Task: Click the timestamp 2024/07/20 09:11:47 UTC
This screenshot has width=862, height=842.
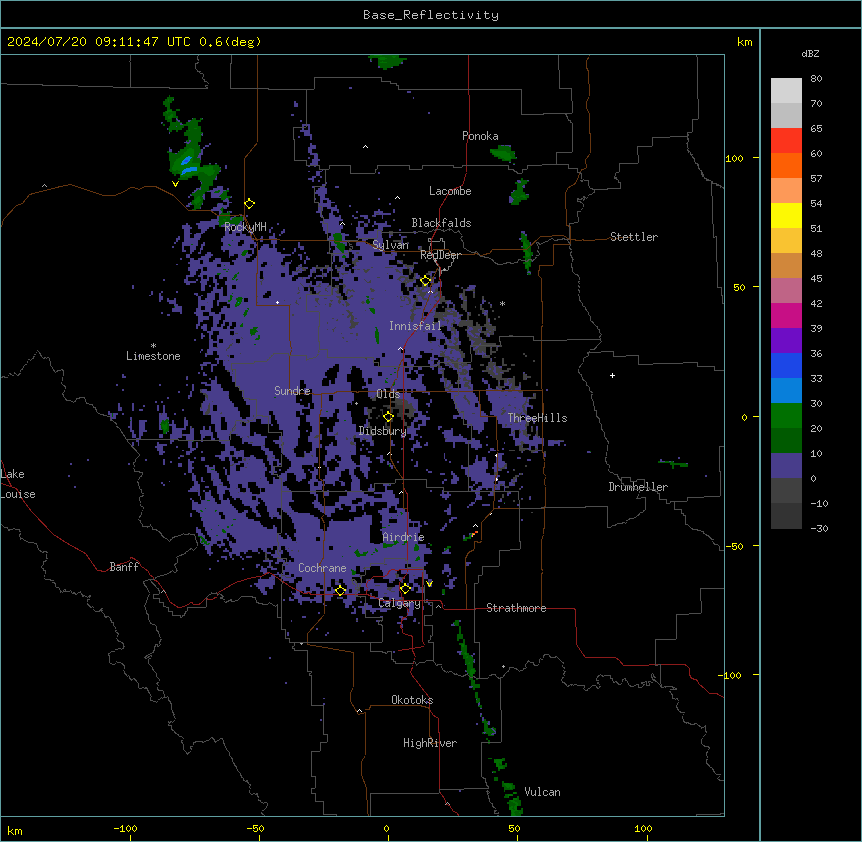Action: pyautogui.click(x=98, y=42)
